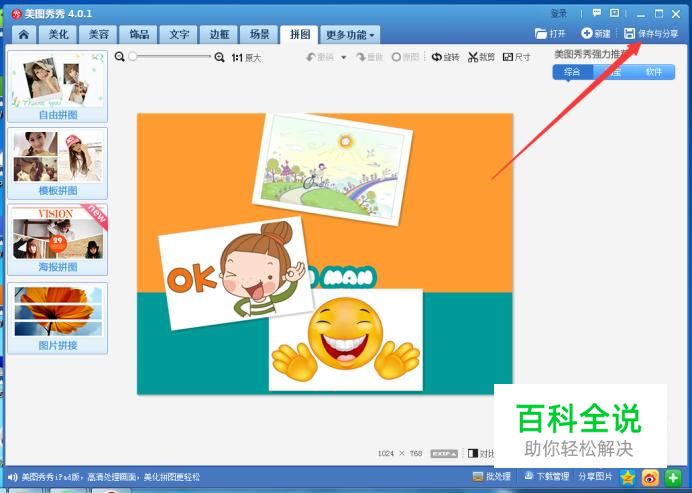Click the landscape photo in collage

click(x=333, y=169)
